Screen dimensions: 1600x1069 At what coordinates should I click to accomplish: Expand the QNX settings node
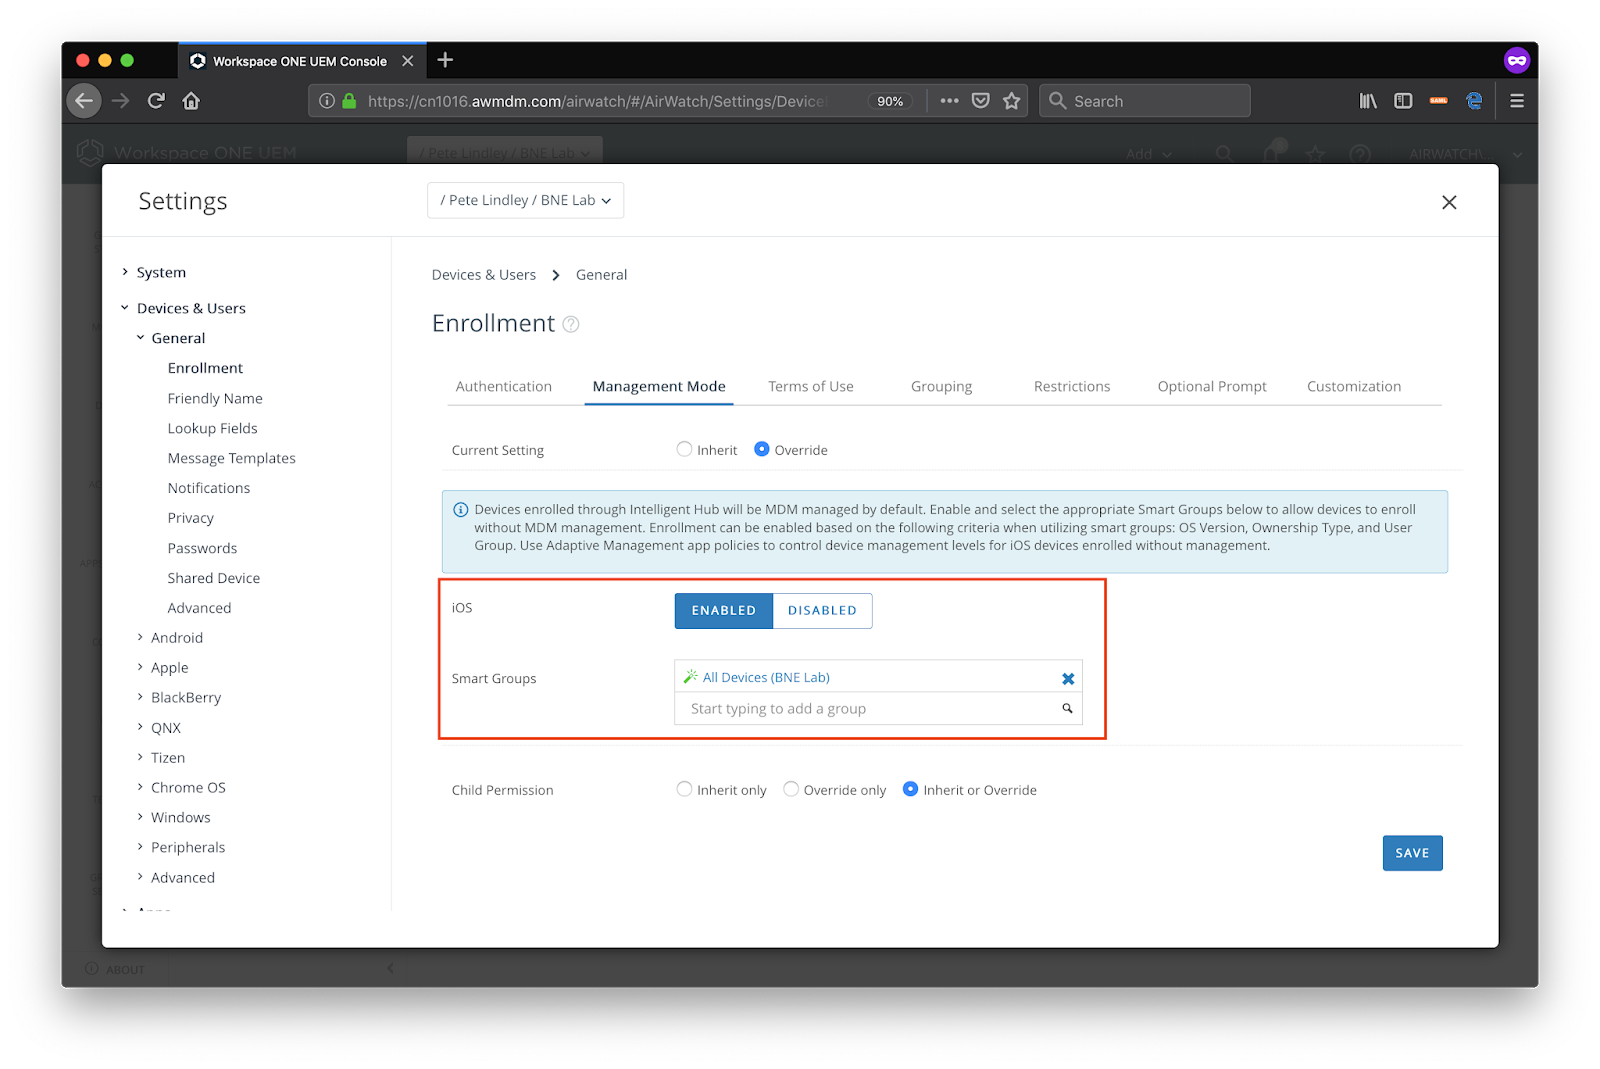(x=140, y=727)
